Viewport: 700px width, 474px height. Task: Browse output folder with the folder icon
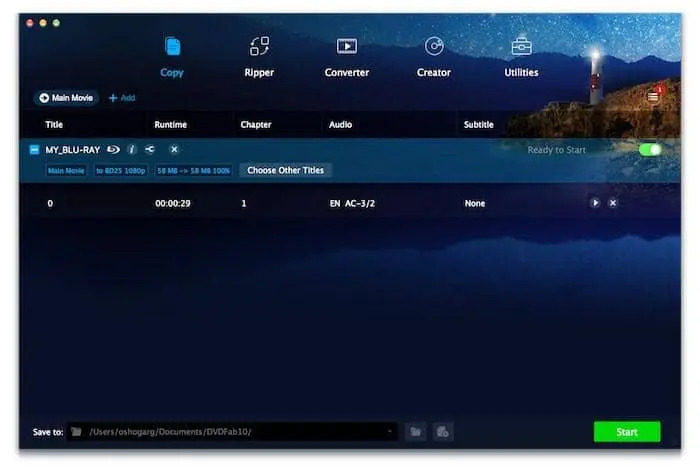click(x=416, y=432)
